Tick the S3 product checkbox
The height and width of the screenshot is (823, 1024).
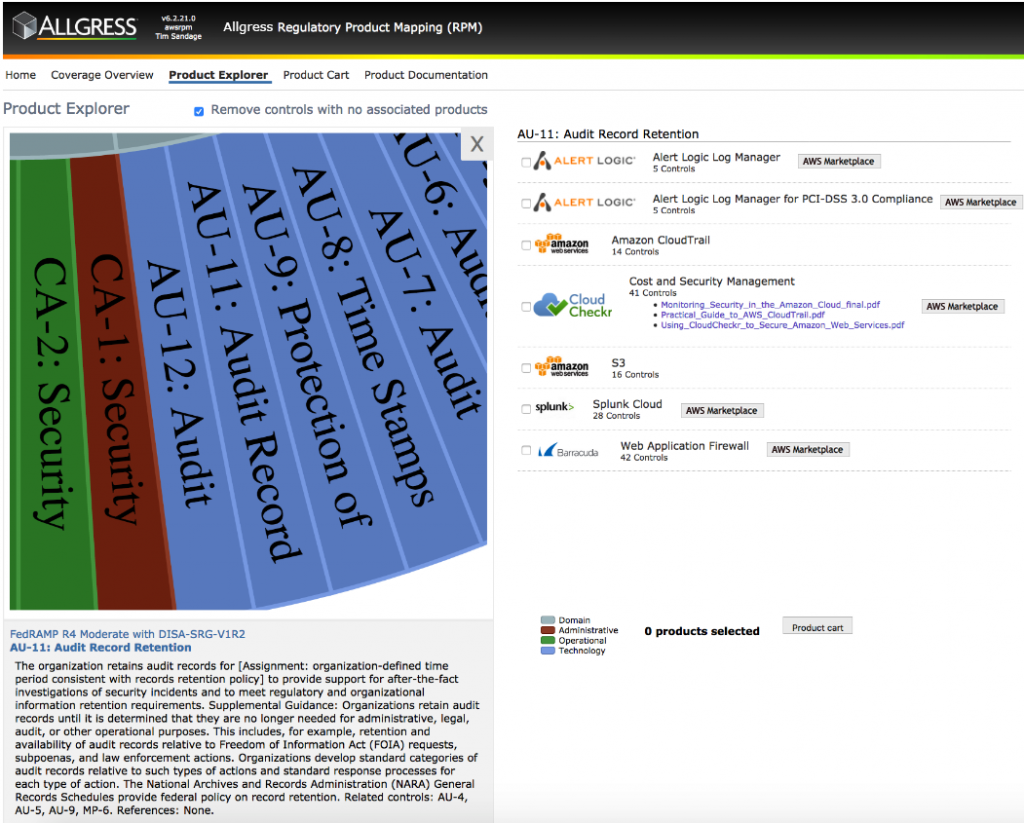pos(526,368)
